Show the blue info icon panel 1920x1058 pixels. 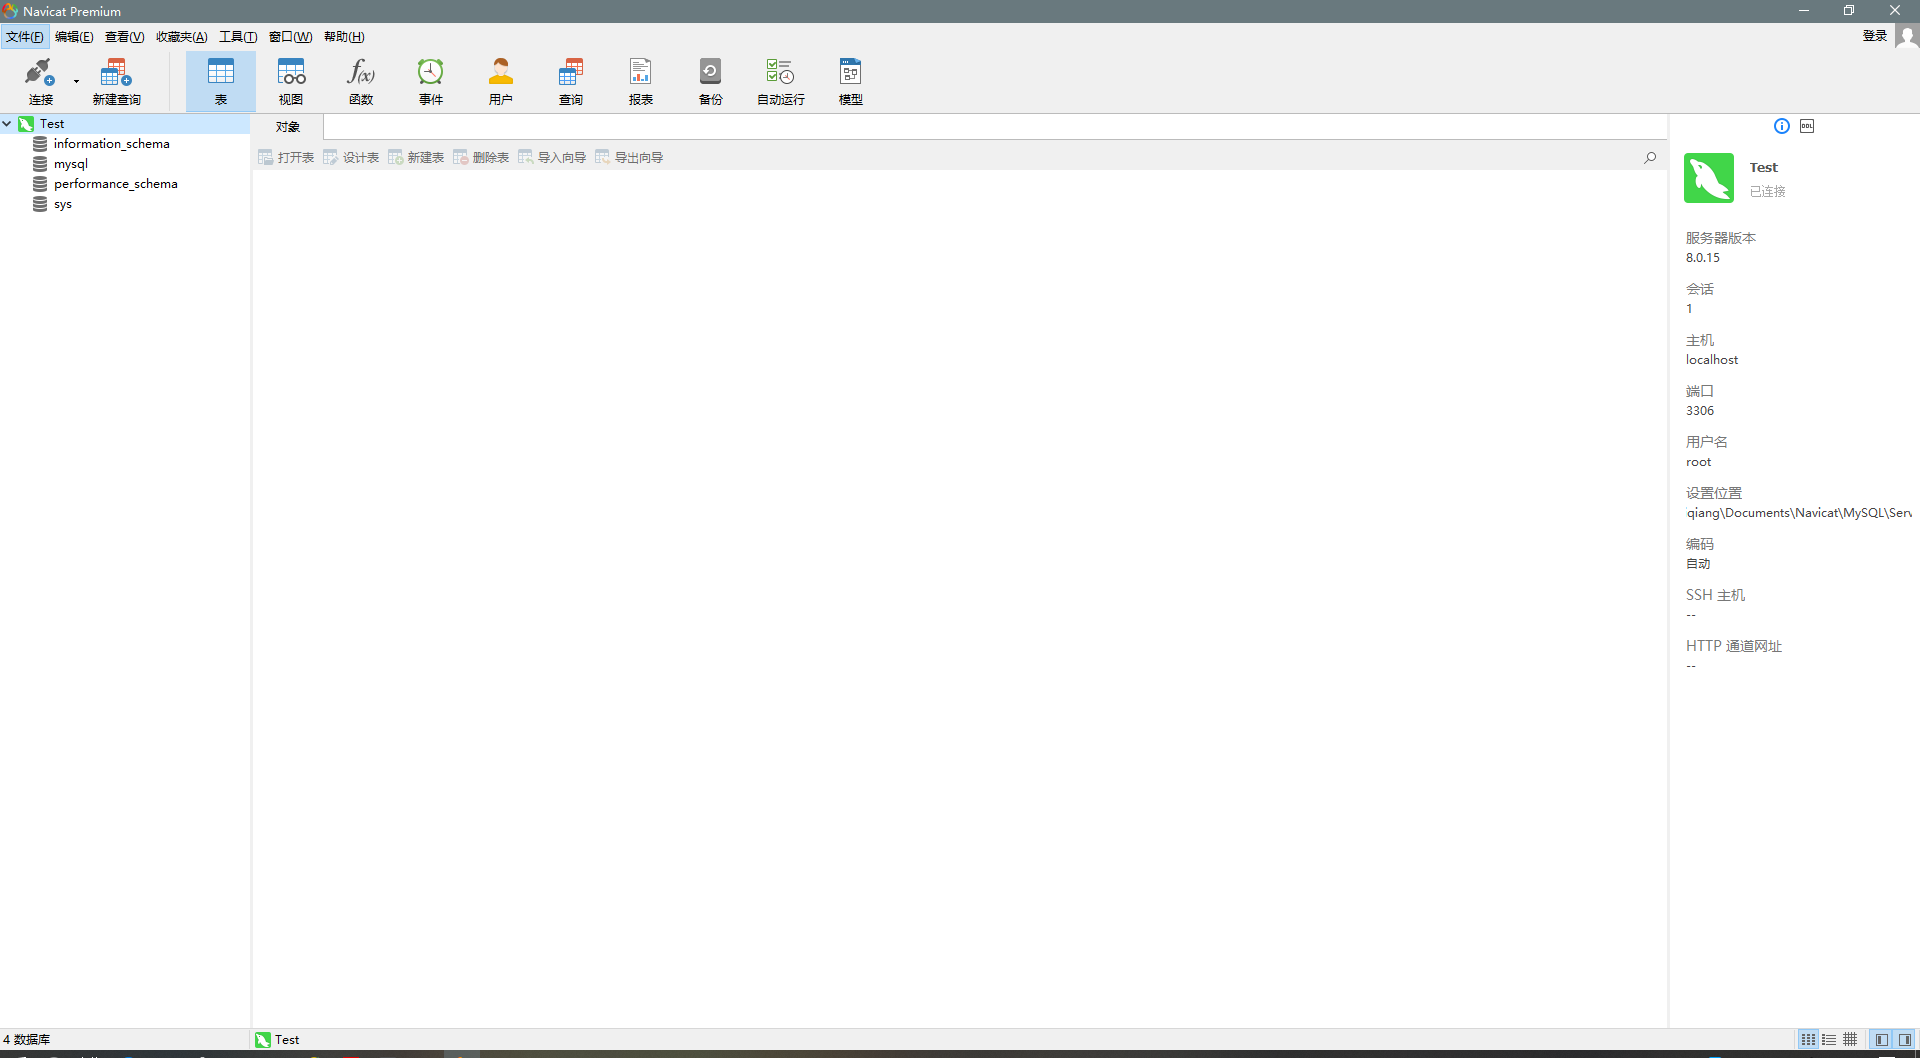(1782, 126)
